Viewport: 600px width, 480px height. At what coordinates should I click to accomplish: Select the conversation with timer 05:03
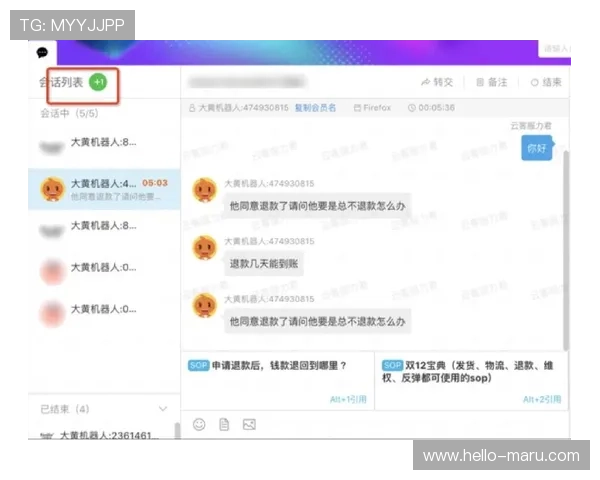(x=104, y=189)
